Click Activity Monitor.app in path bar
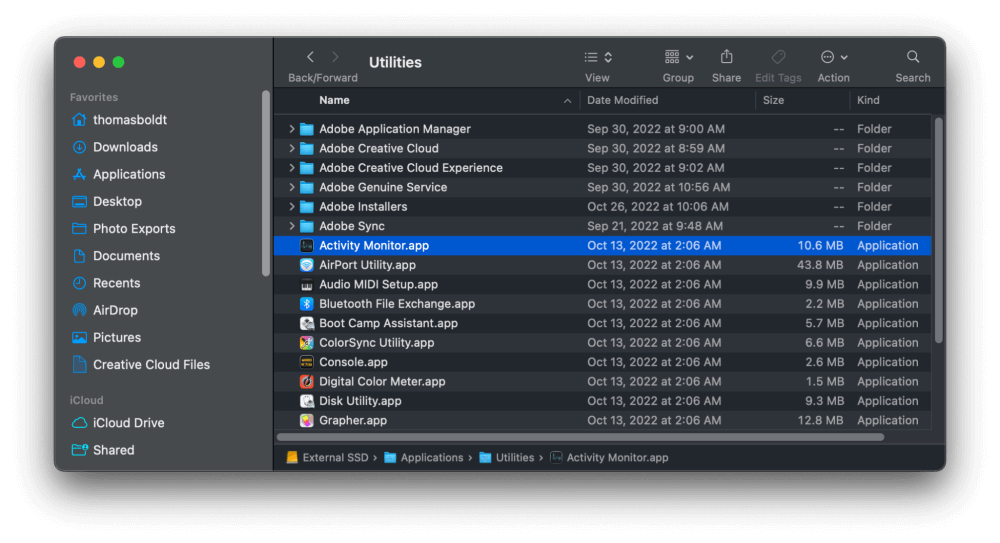The height and width of the screenshot is (543, 1000). coord(609,457)
